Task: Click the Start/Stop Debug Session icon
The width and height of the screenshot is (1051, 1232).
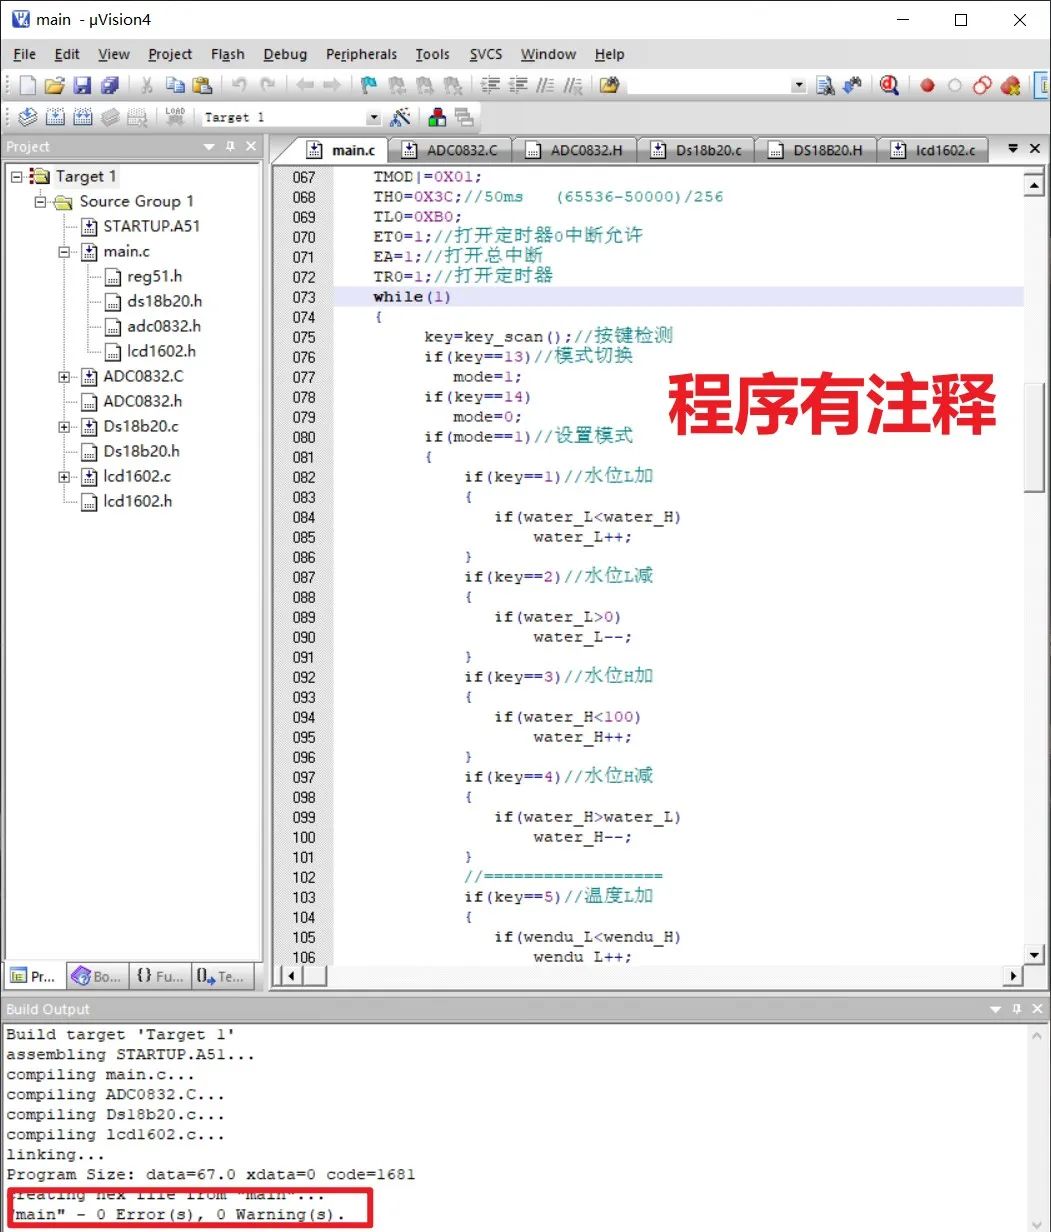Action: click(889, 85)
